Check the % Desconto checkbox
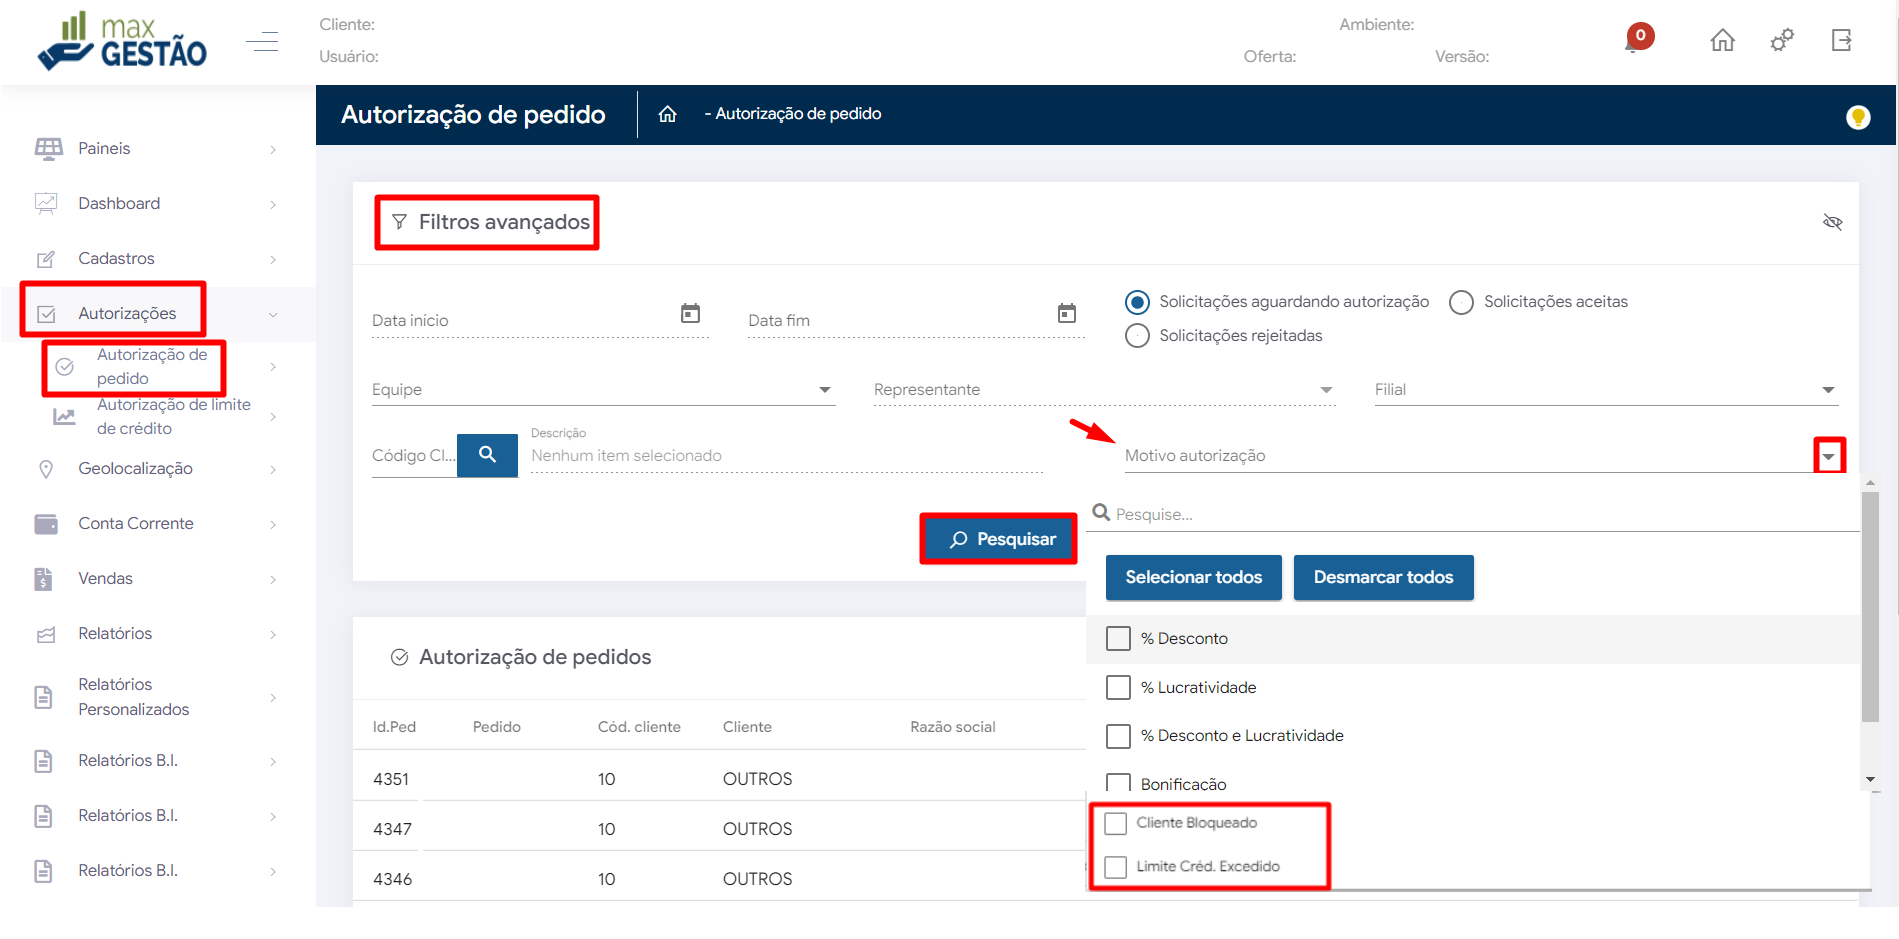Image resolution: width=1899 pixels, height=939 pixels. click(1118, 639)
